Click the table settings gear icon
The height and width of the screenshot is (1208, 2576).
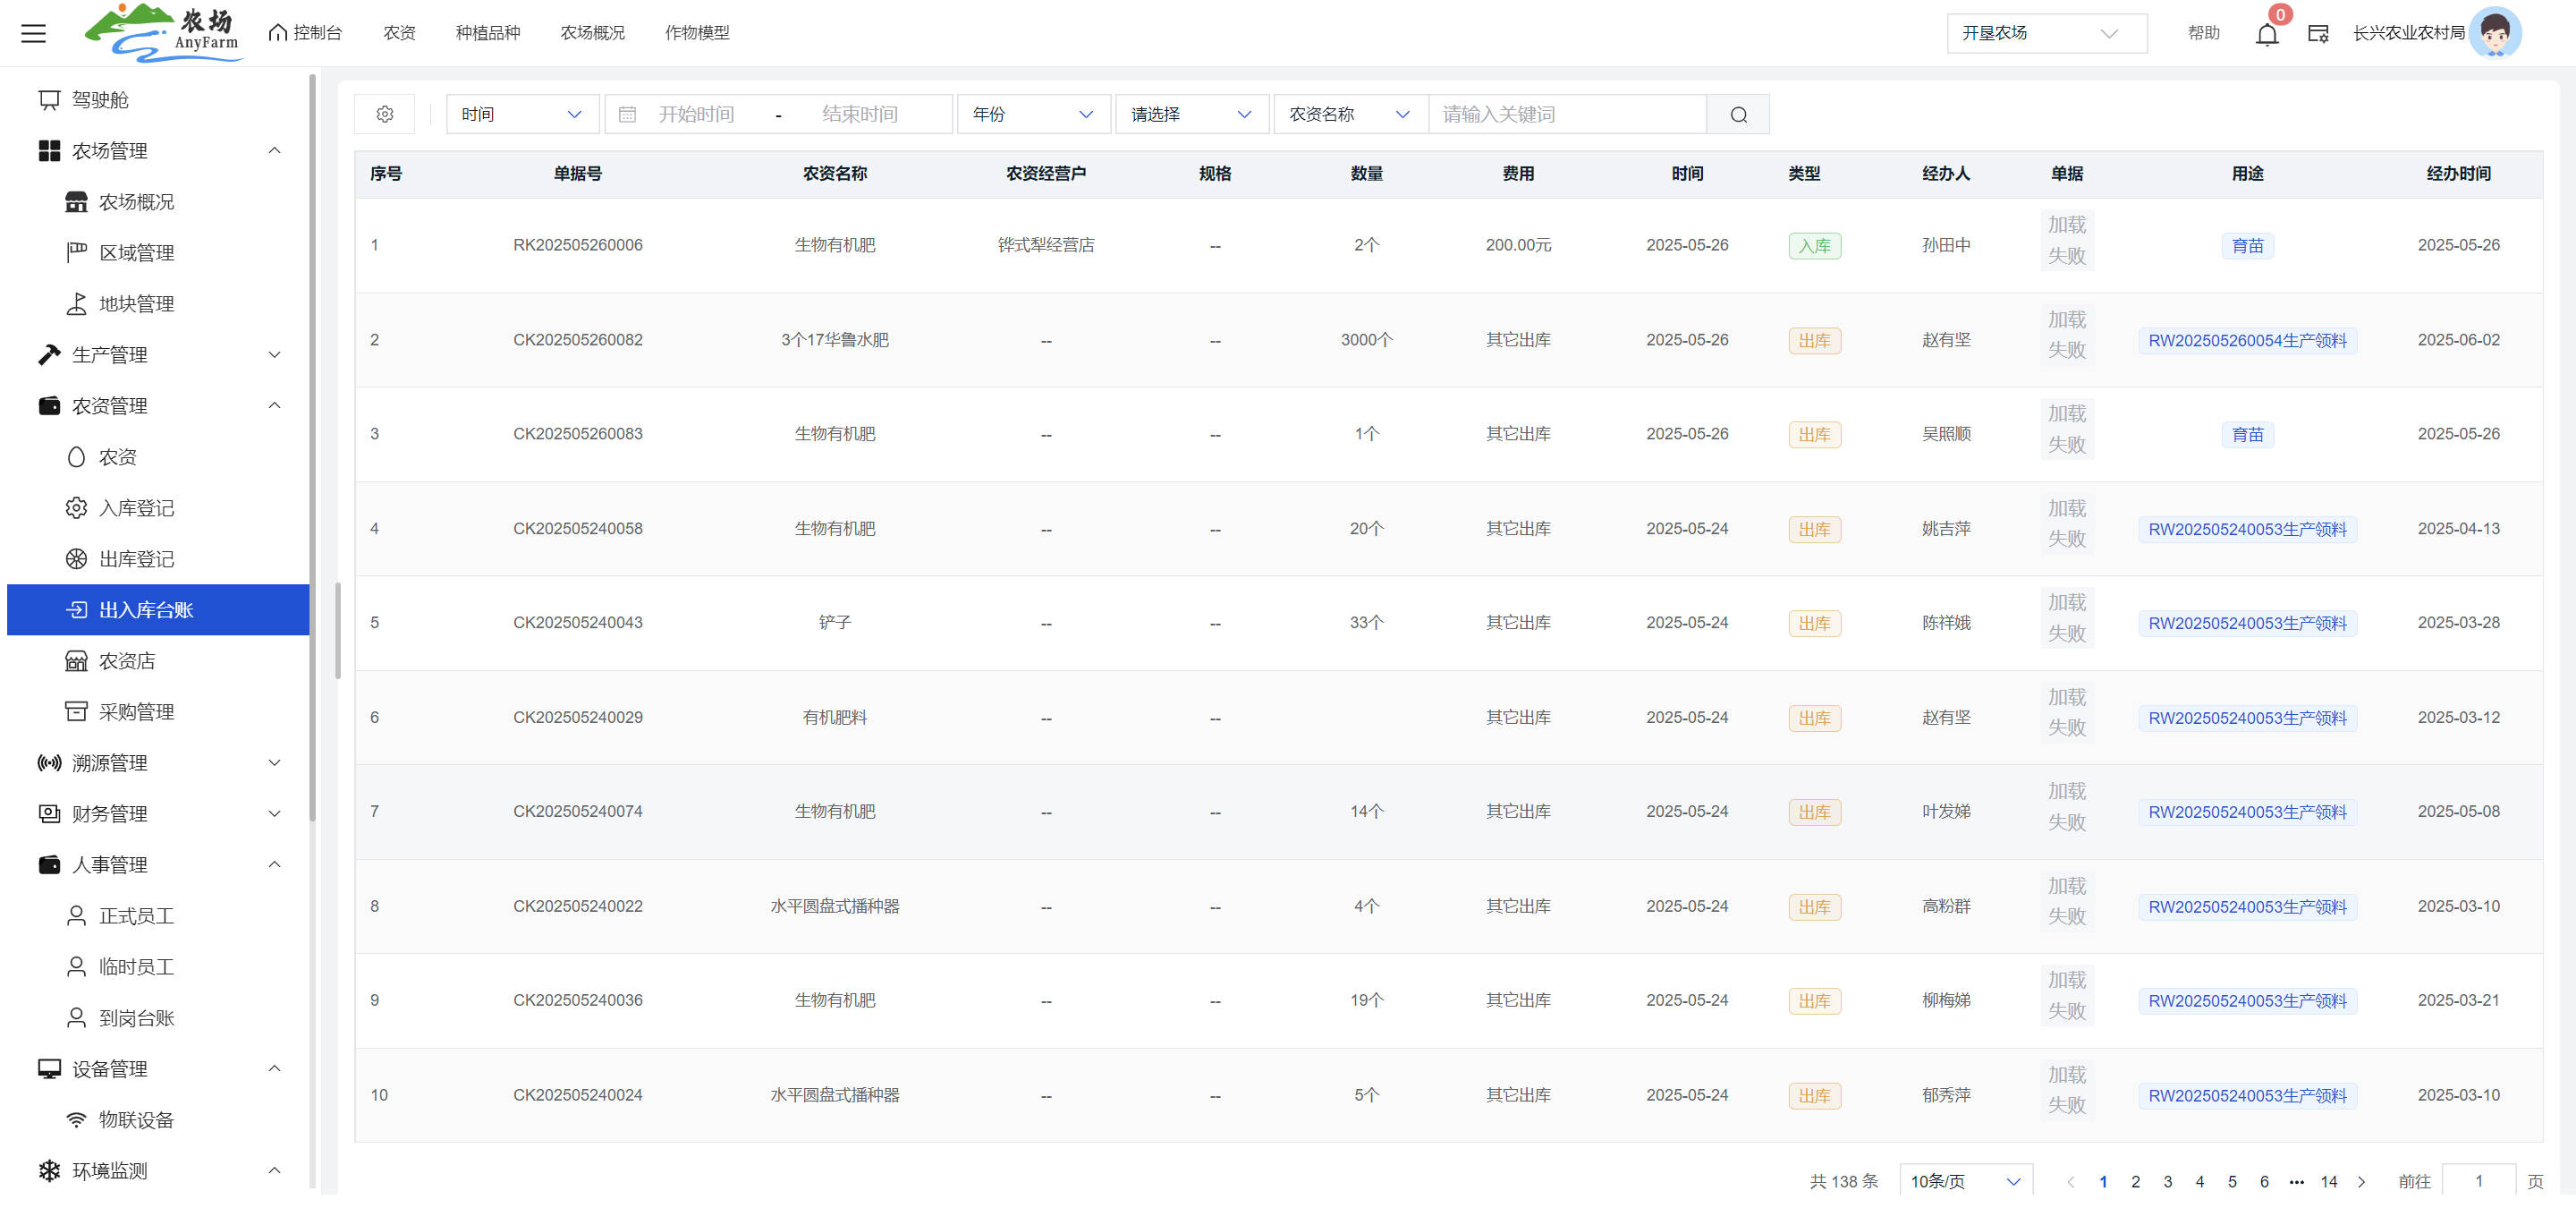[x=385, y=114]
